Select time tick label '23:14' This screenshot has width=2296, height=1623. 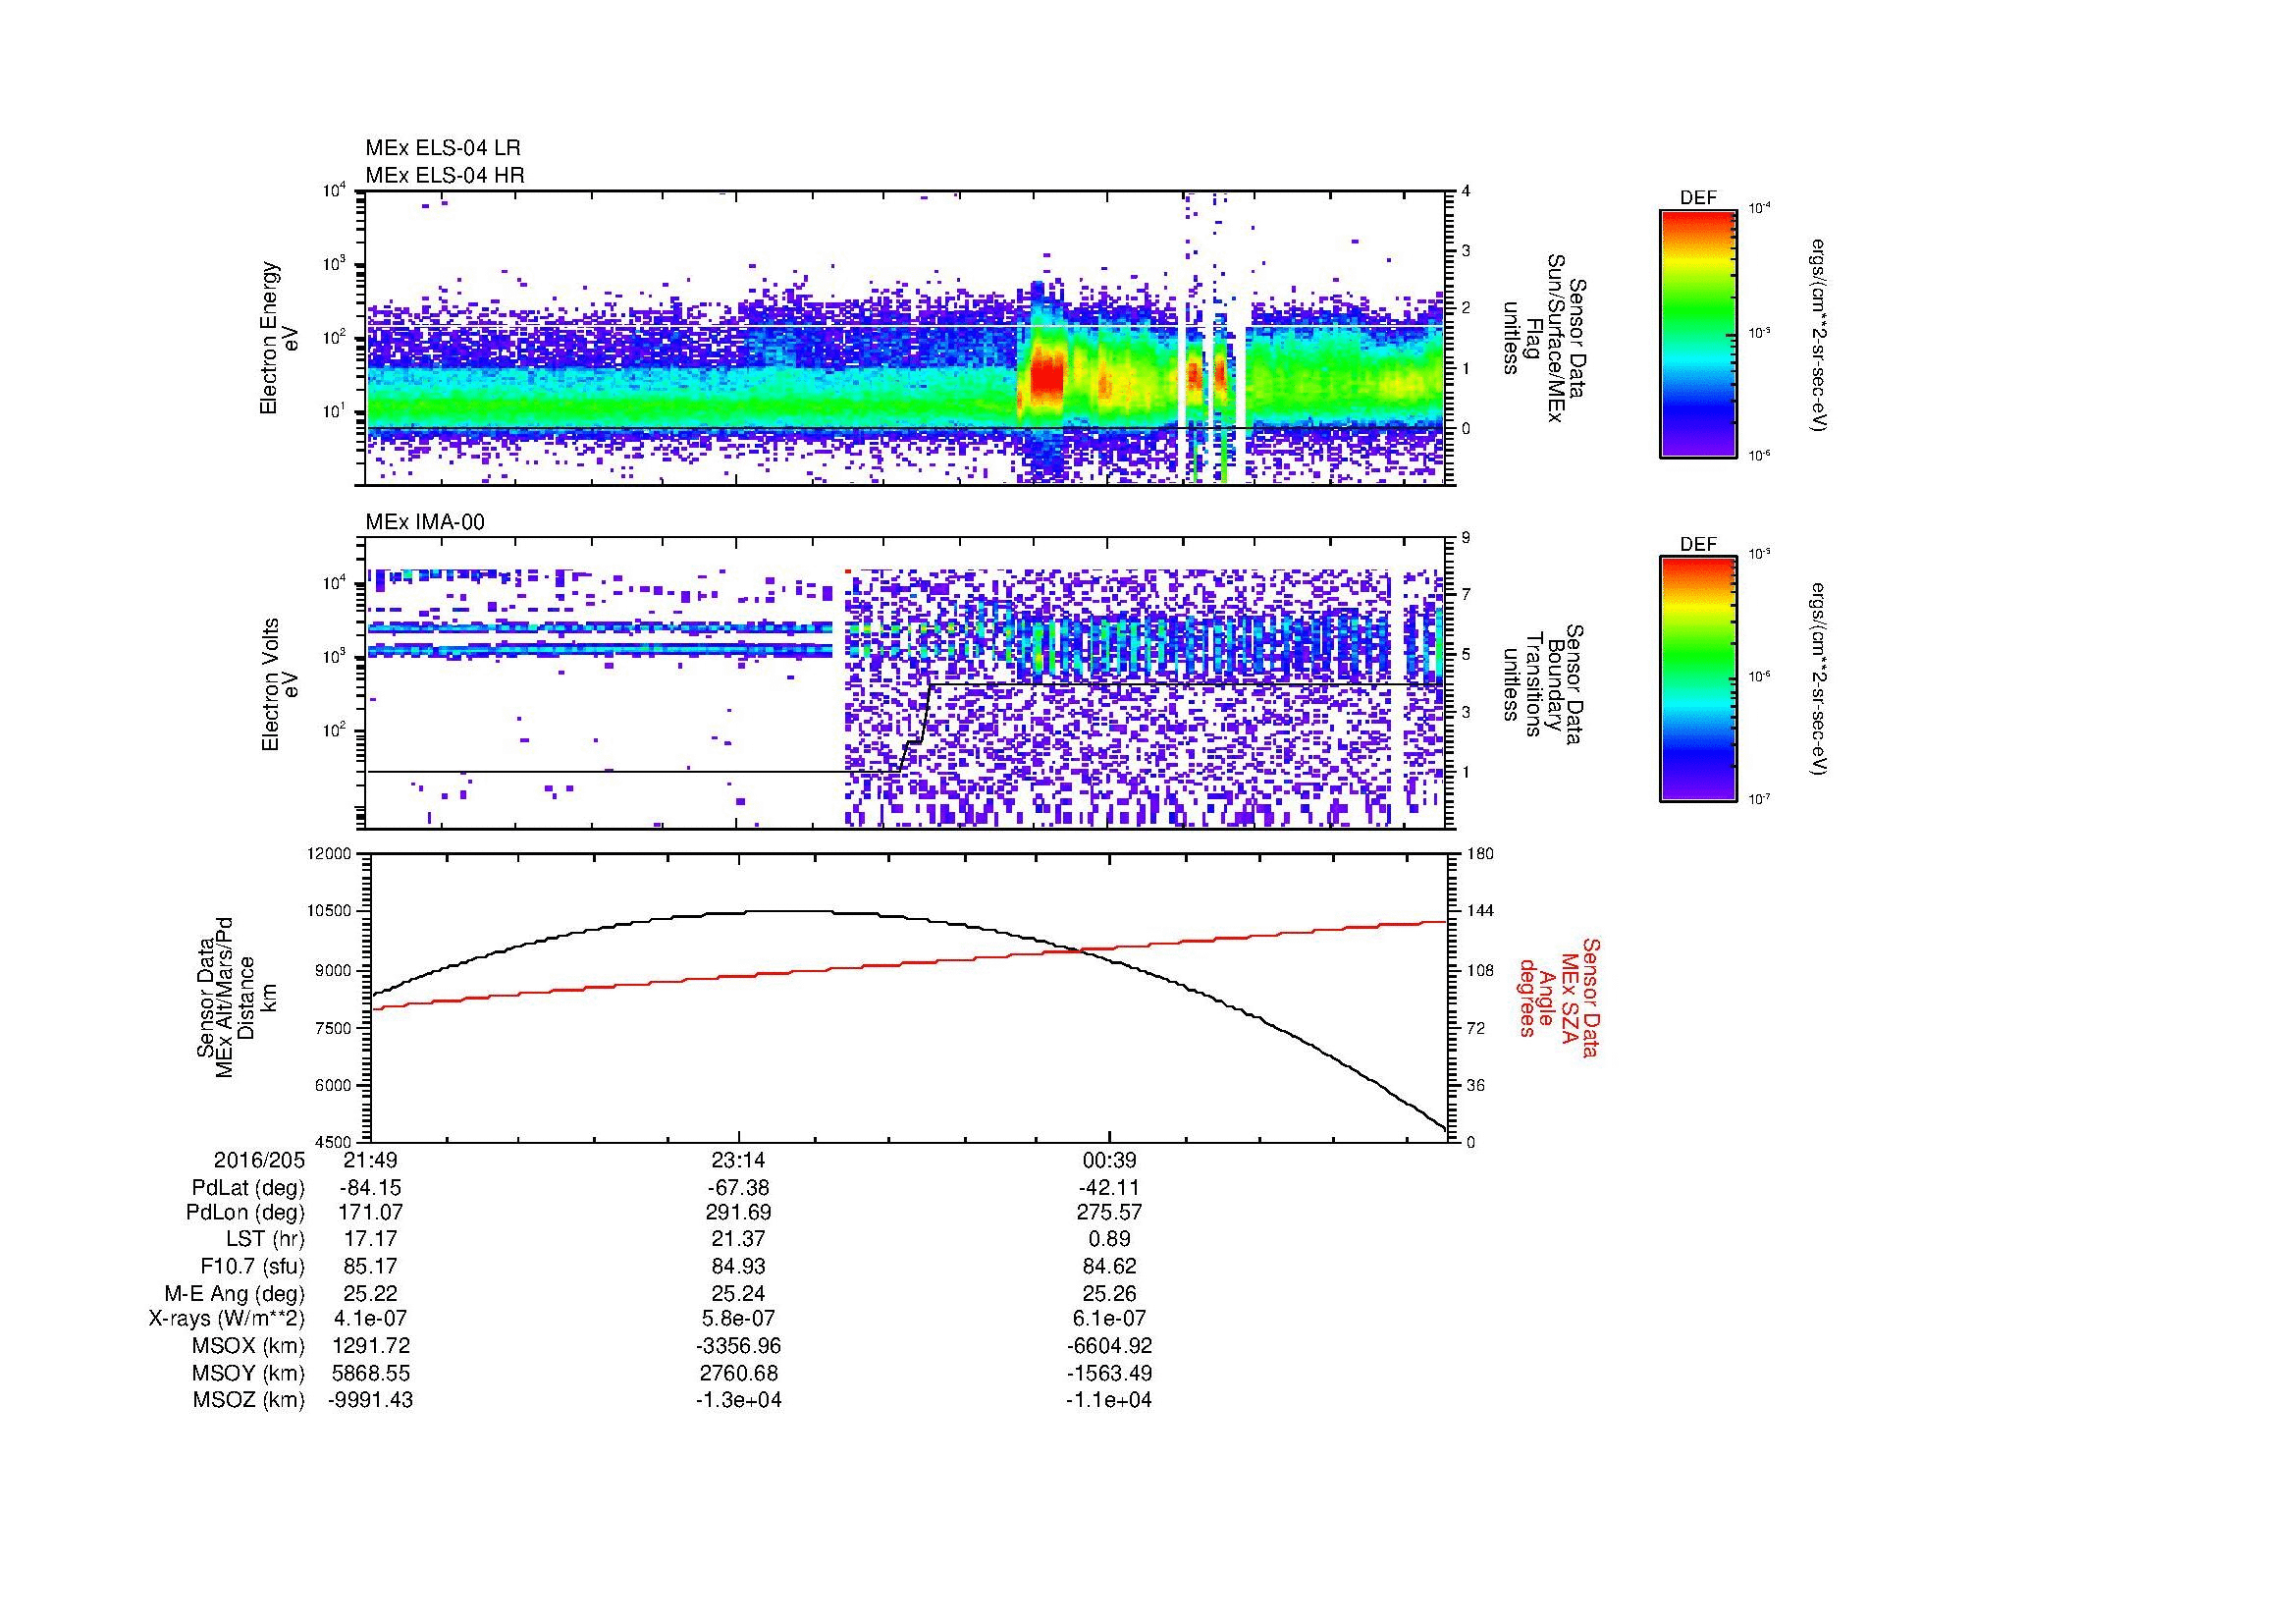coord(739,1160)
